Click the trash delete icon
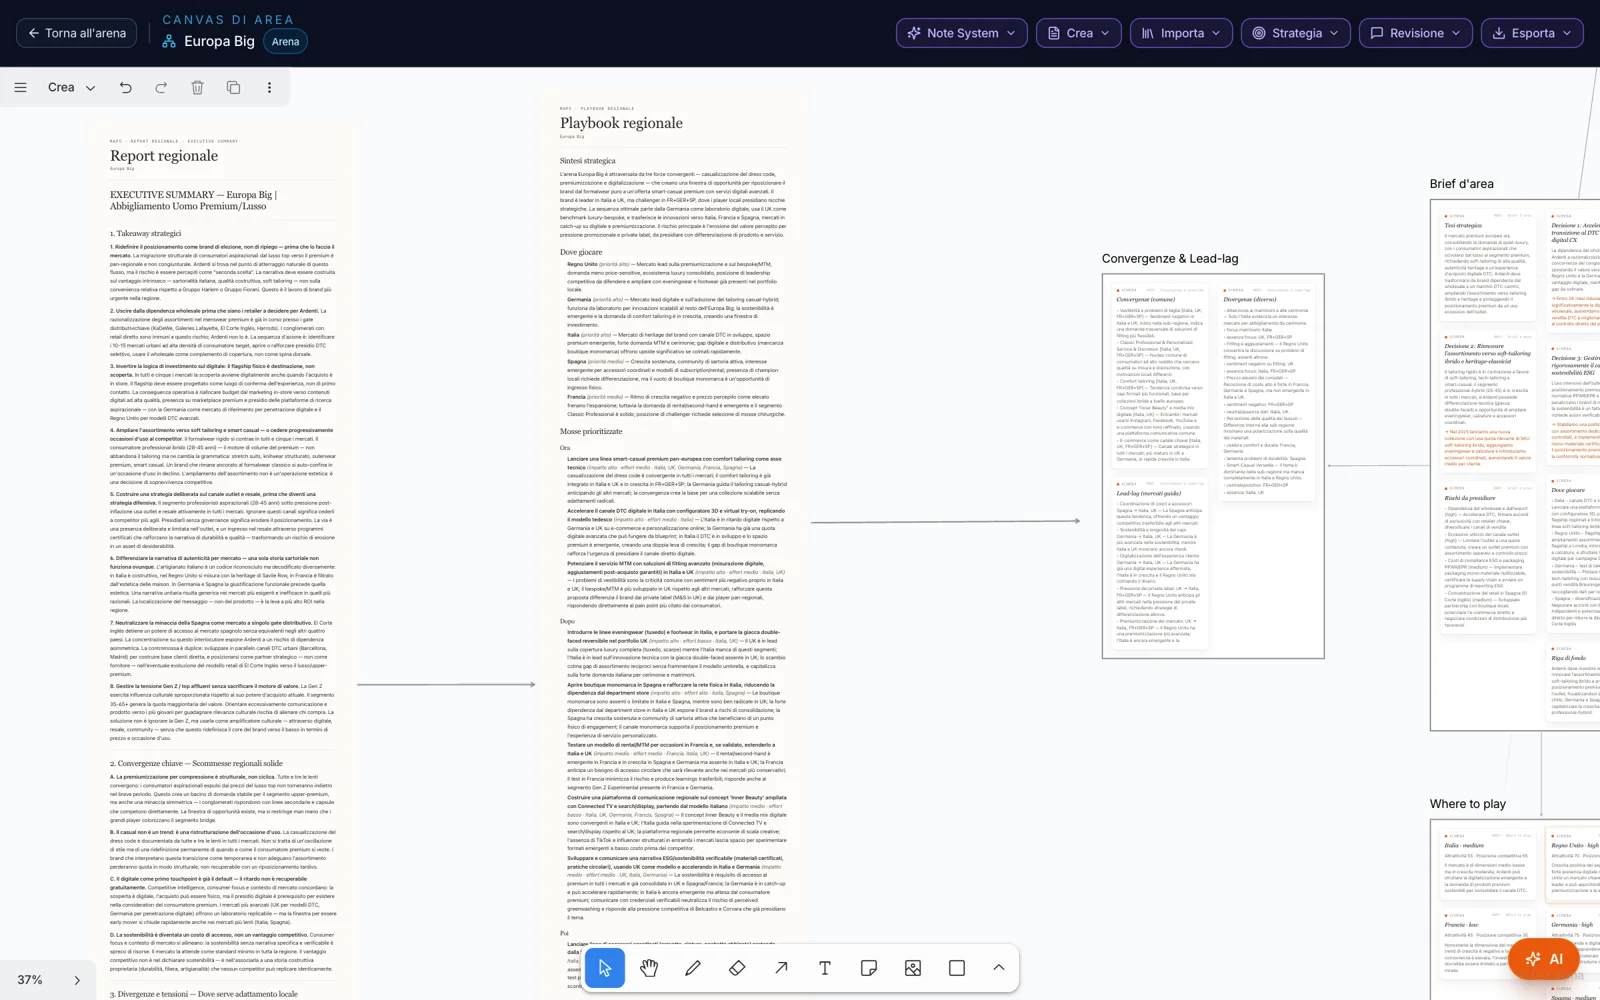 pos(197,87)
